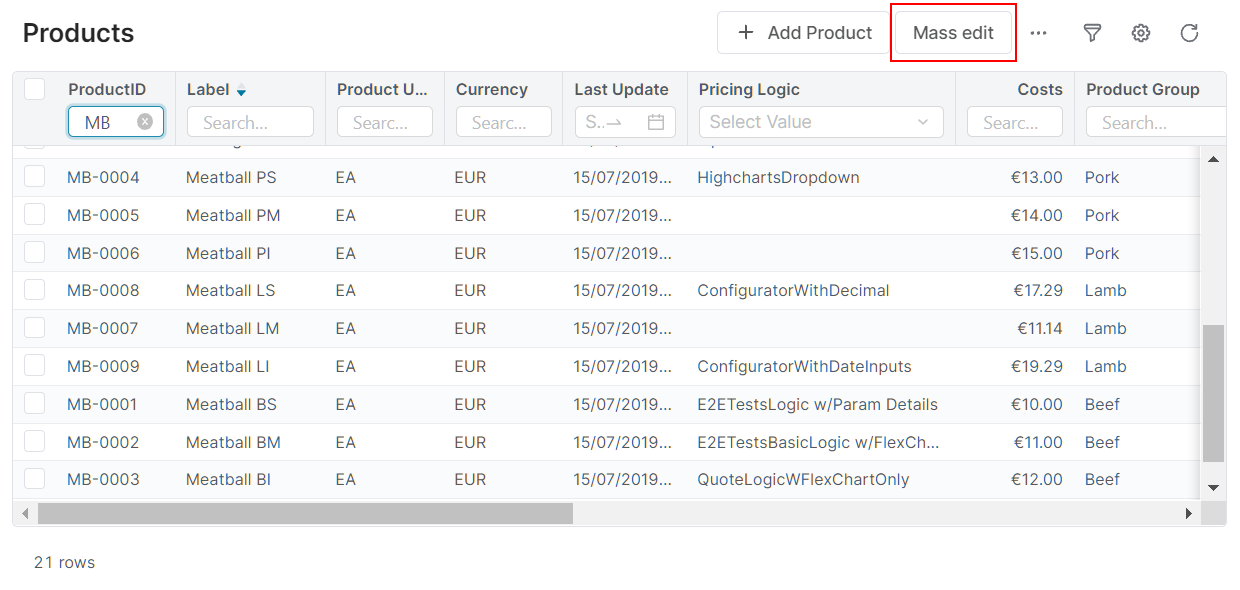Image resolution: width=1240 pixels, height=590 pixels.
Task: Open the Last Update calendar picker
Action: point(656,122)
